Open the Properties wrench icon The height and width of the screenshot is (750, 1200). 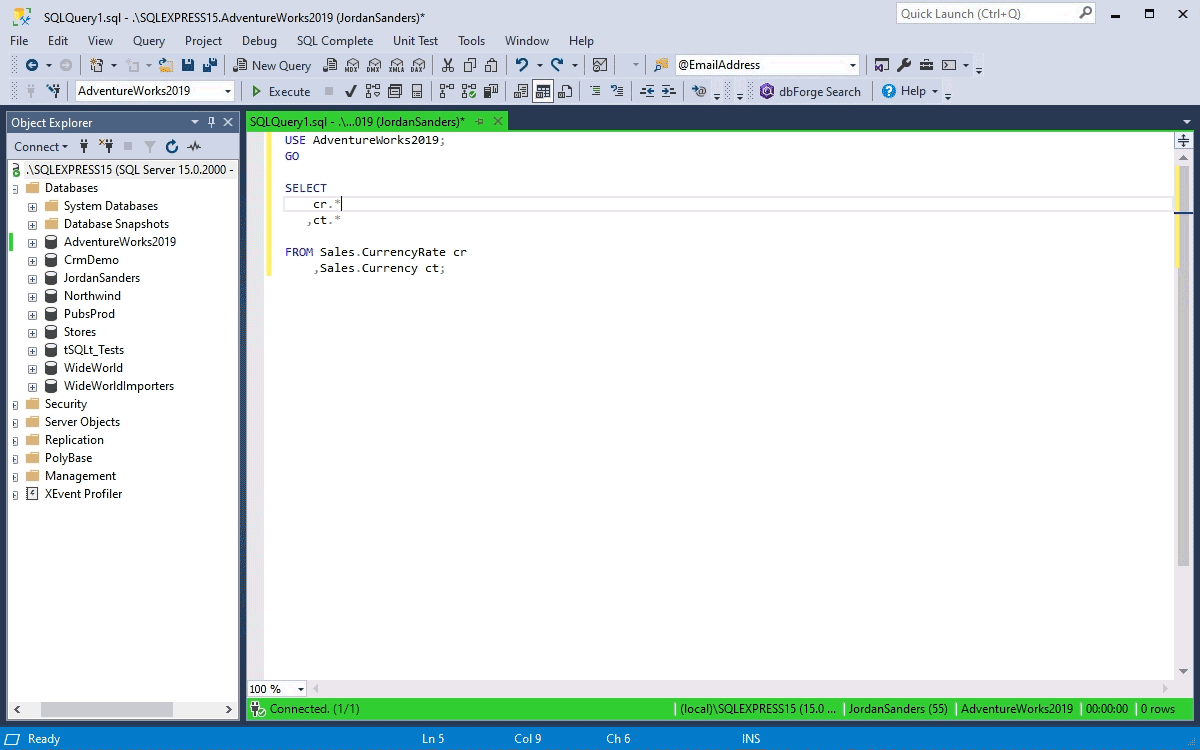(x=904, y=65)
